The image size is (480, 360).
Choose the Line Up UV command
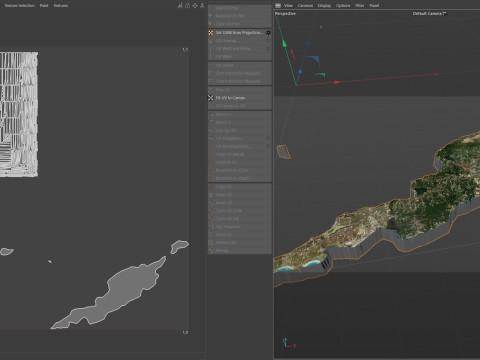[240, 130]
